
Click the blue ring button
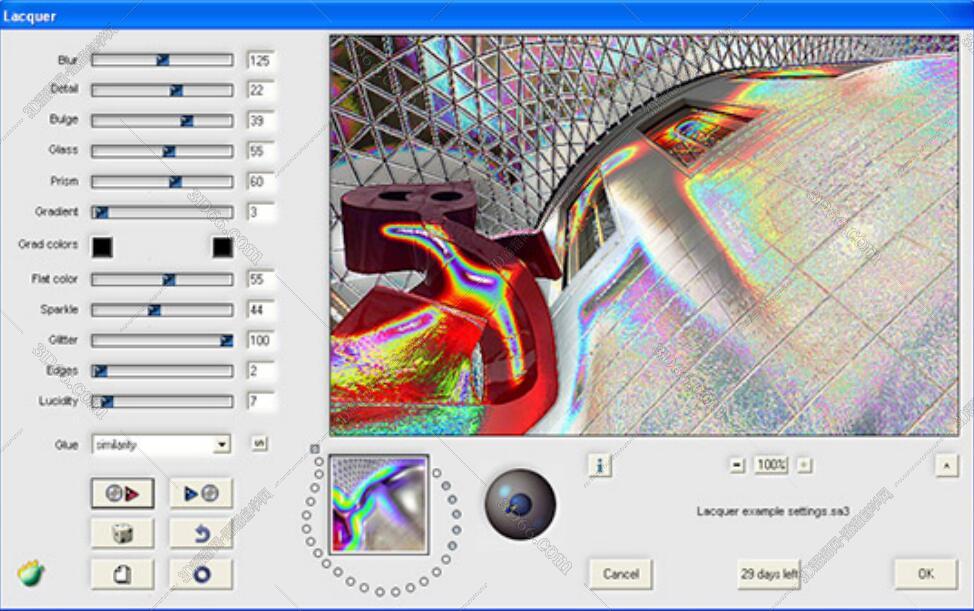click(201, 574)
